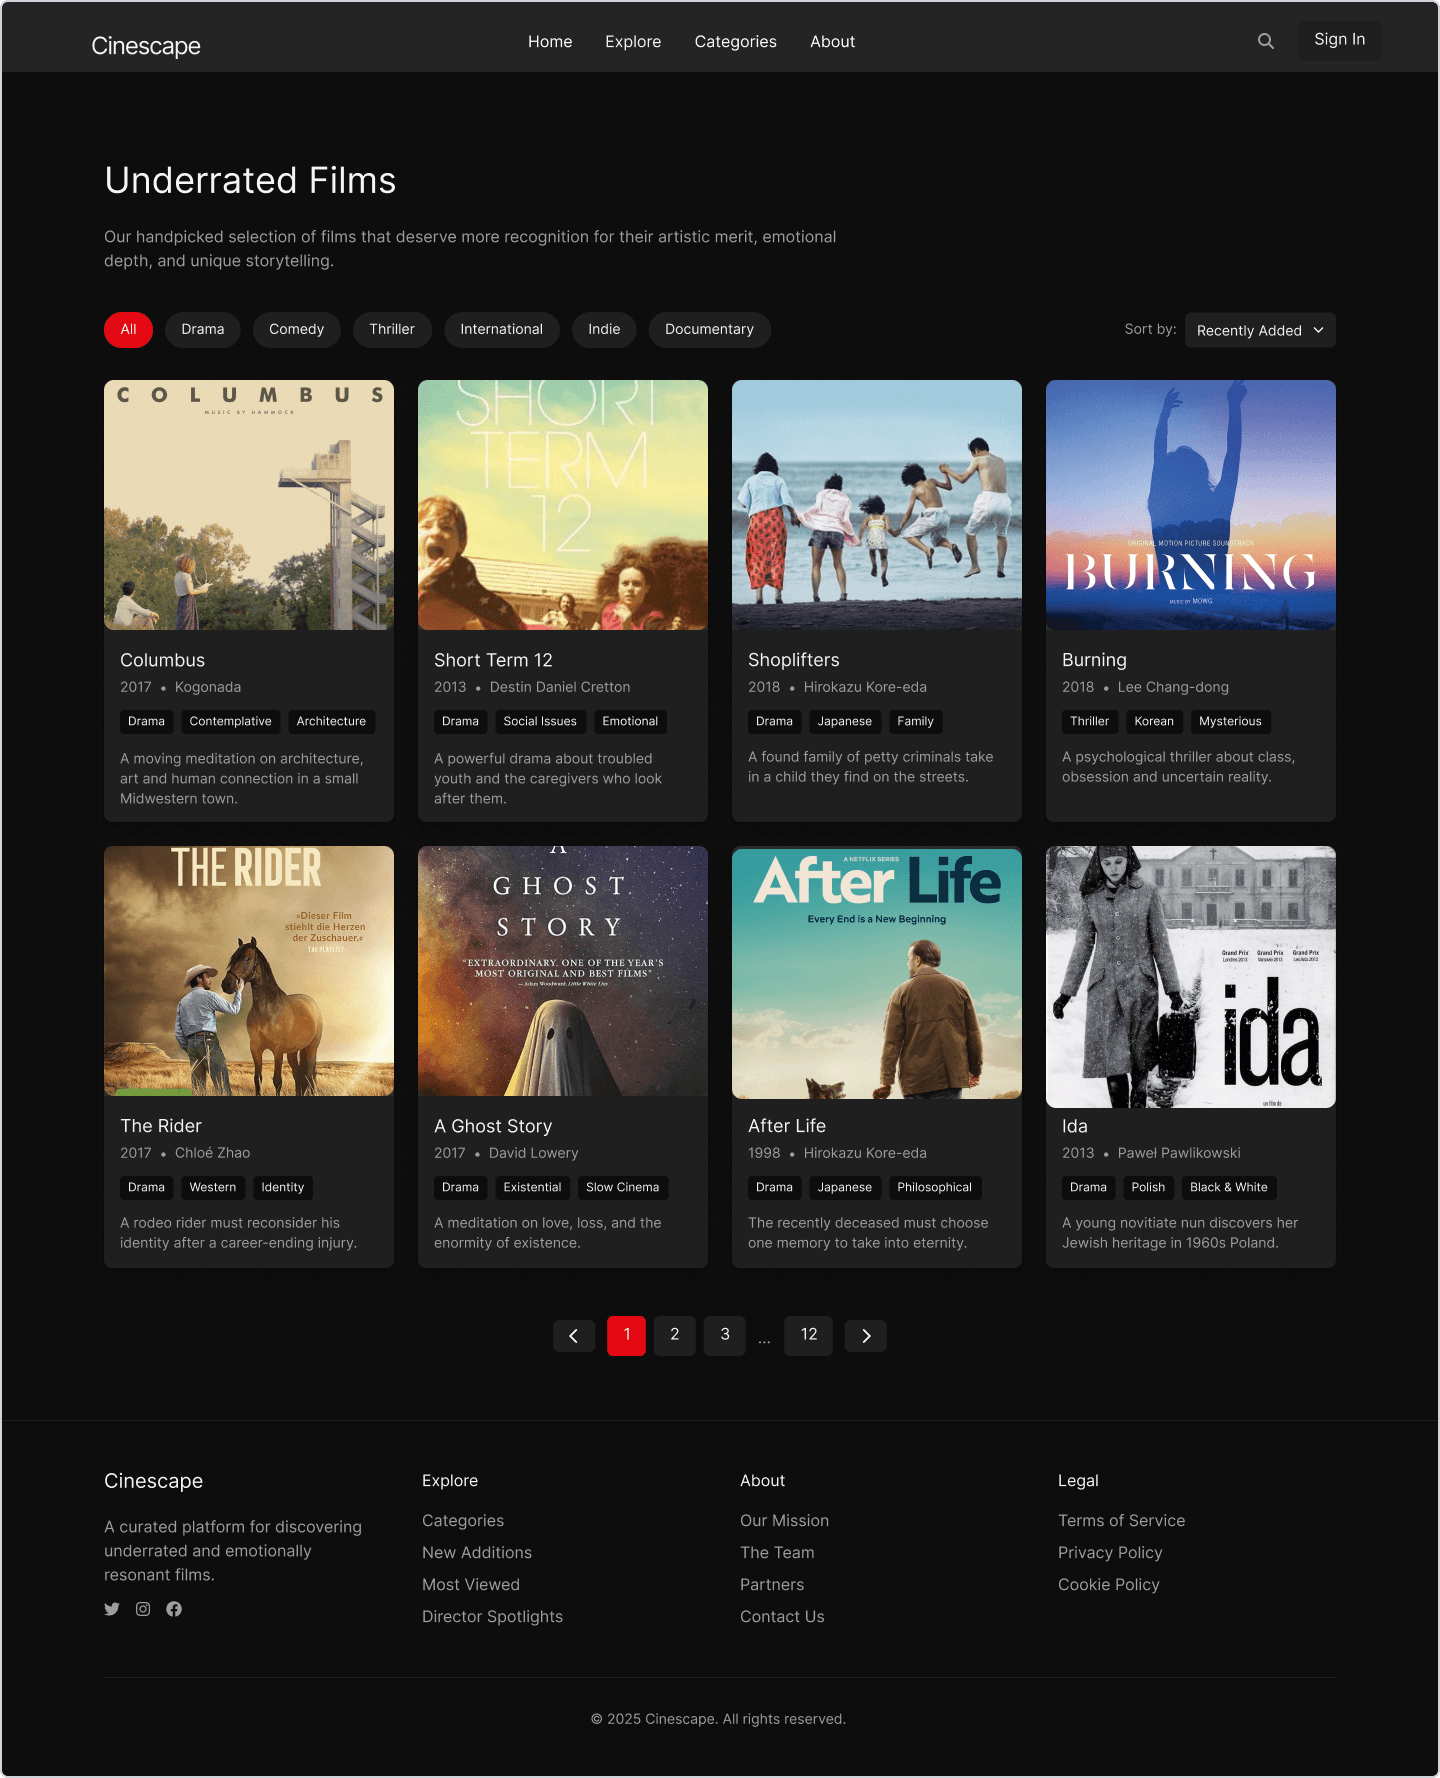1440x1778 pixels.
Task: Click the Columbus film title
Action: pyautogui.click(x=163, y=660)
